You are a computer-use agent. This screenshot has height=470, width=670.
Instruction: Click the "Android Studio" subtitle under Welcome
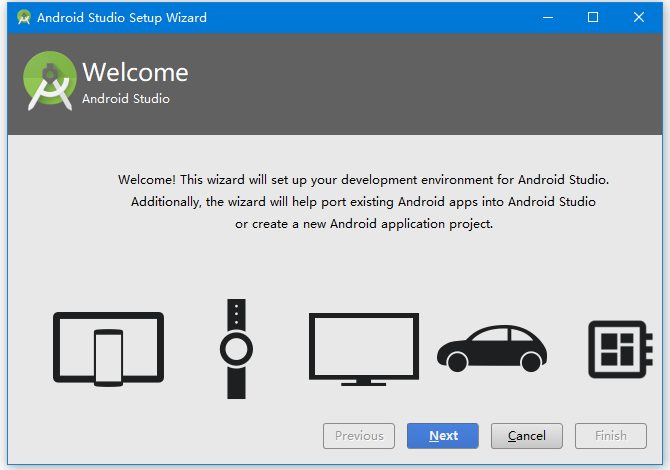(x=126, y=99)
